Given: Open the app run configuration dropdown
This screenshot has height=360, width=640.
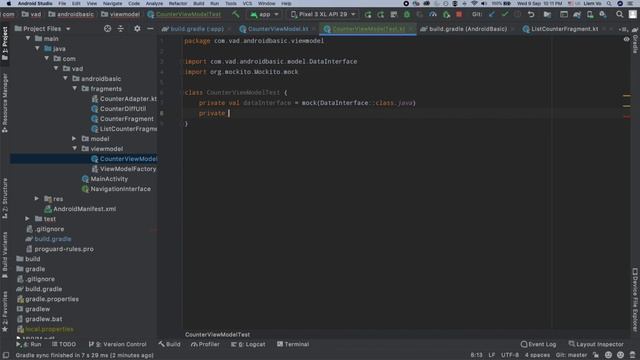Looking at the screenshot, I should point(264,14).
